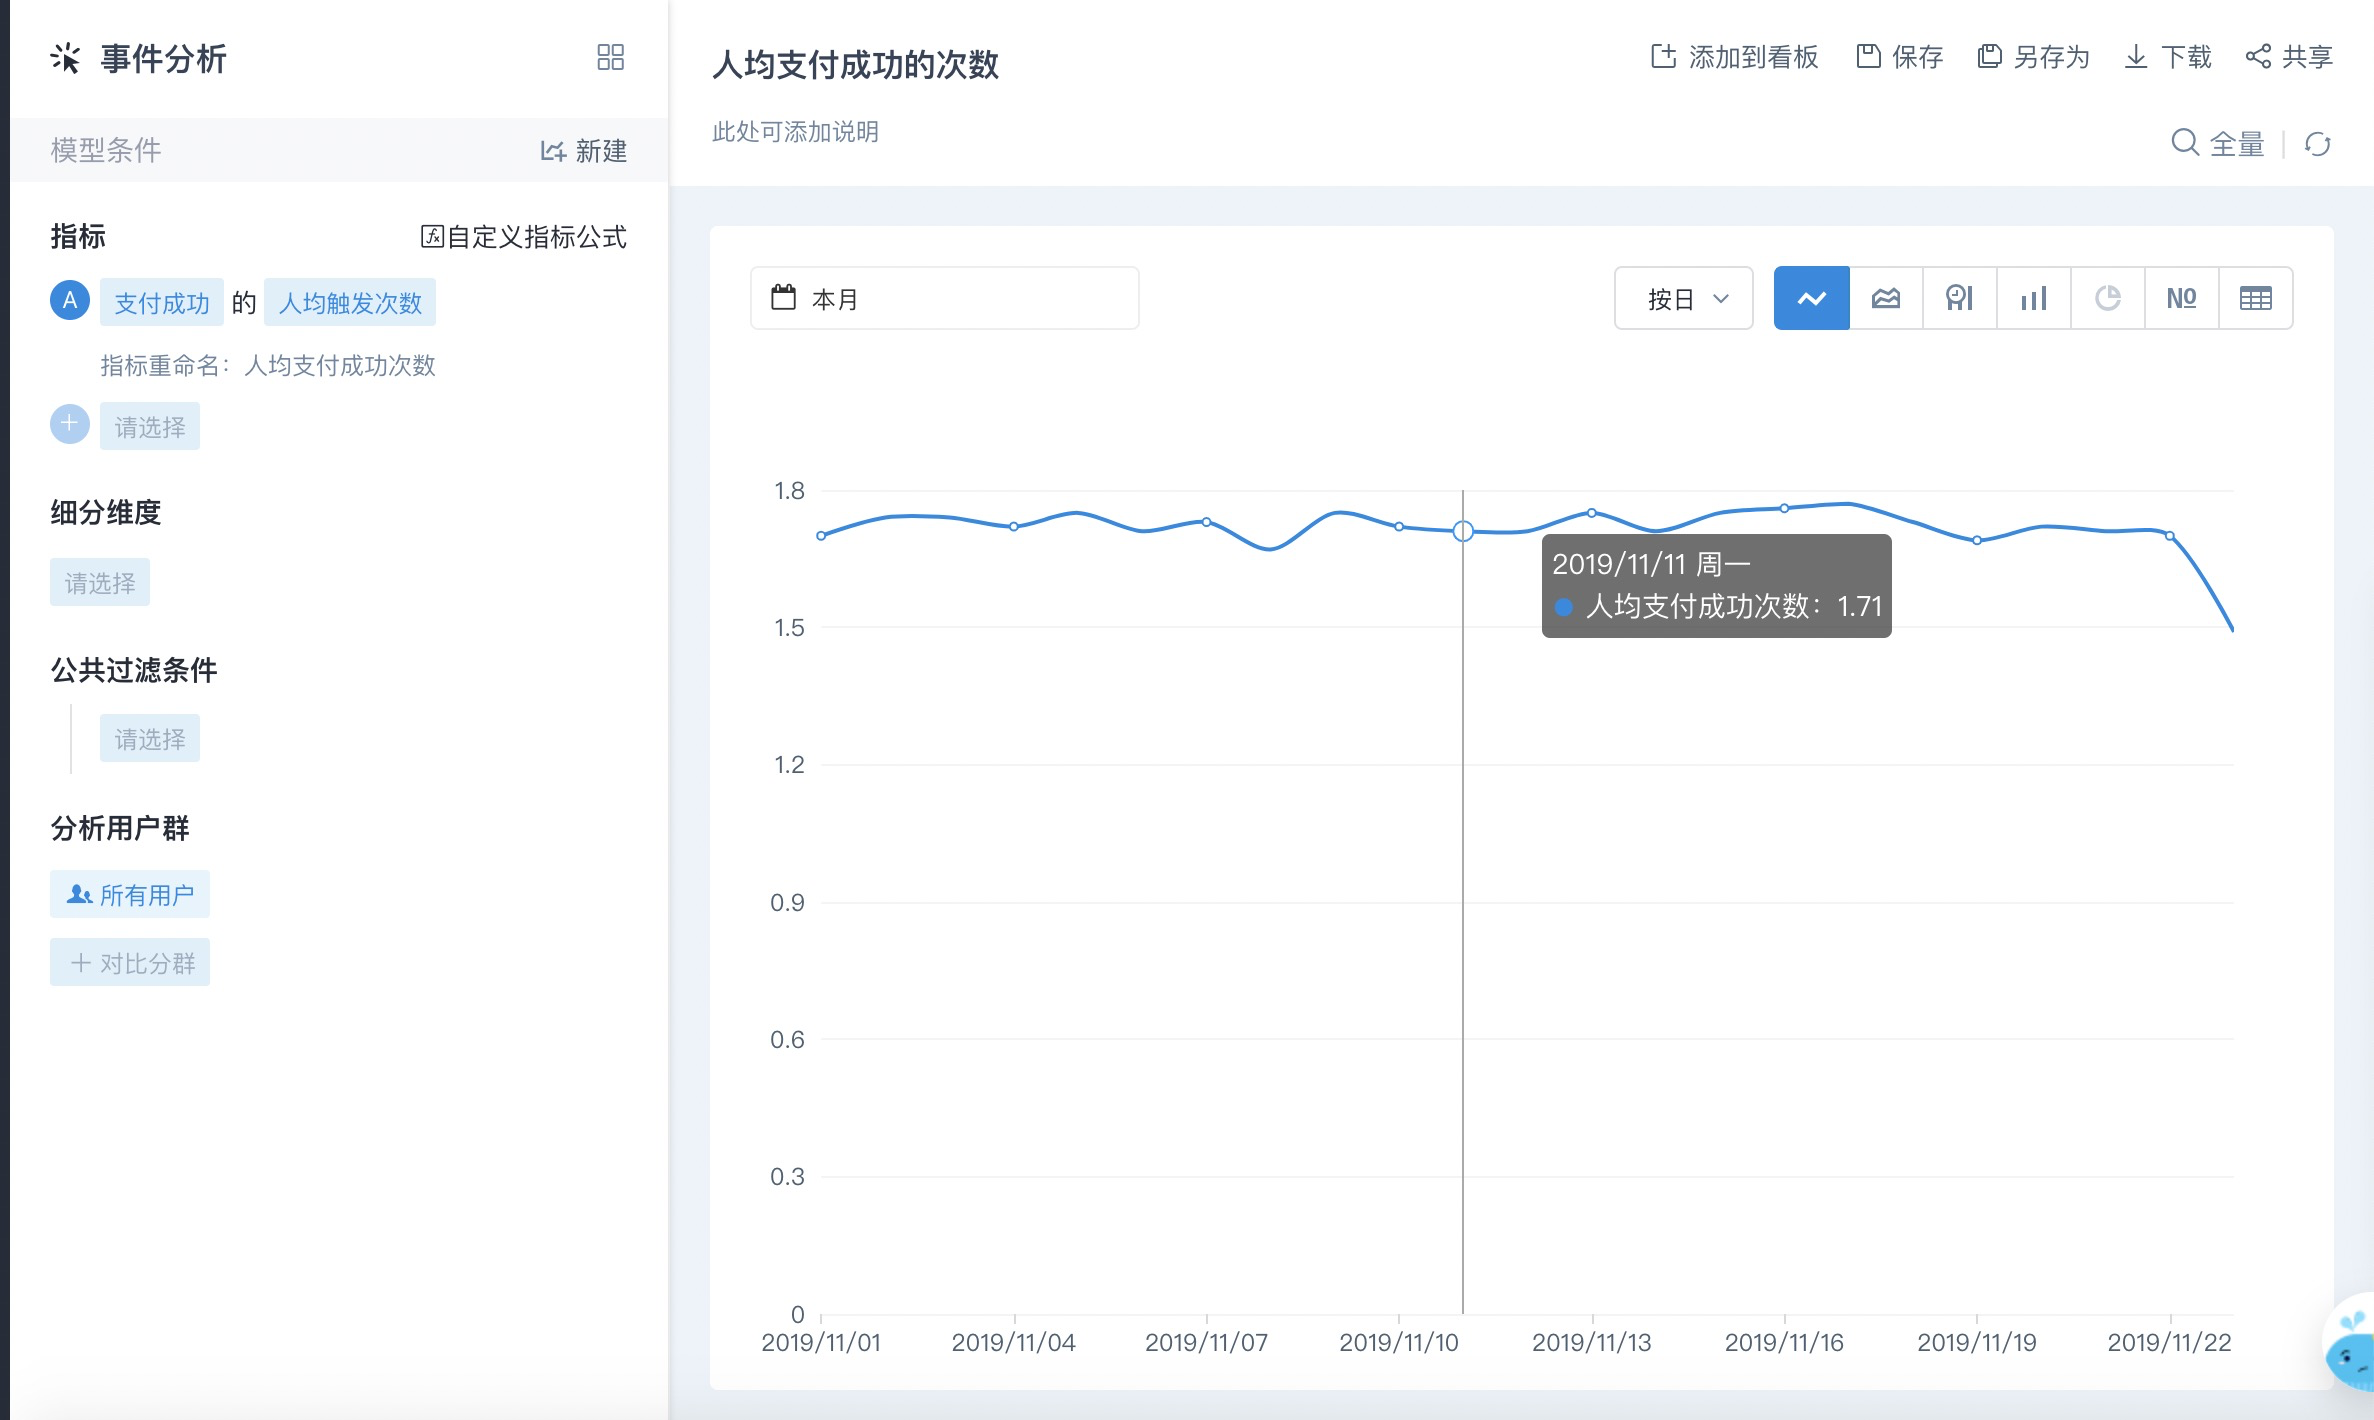This screenshot has height=1420, width=2374.
Task: Click the event analysis sparkle icon
Action: pos(66,58)
